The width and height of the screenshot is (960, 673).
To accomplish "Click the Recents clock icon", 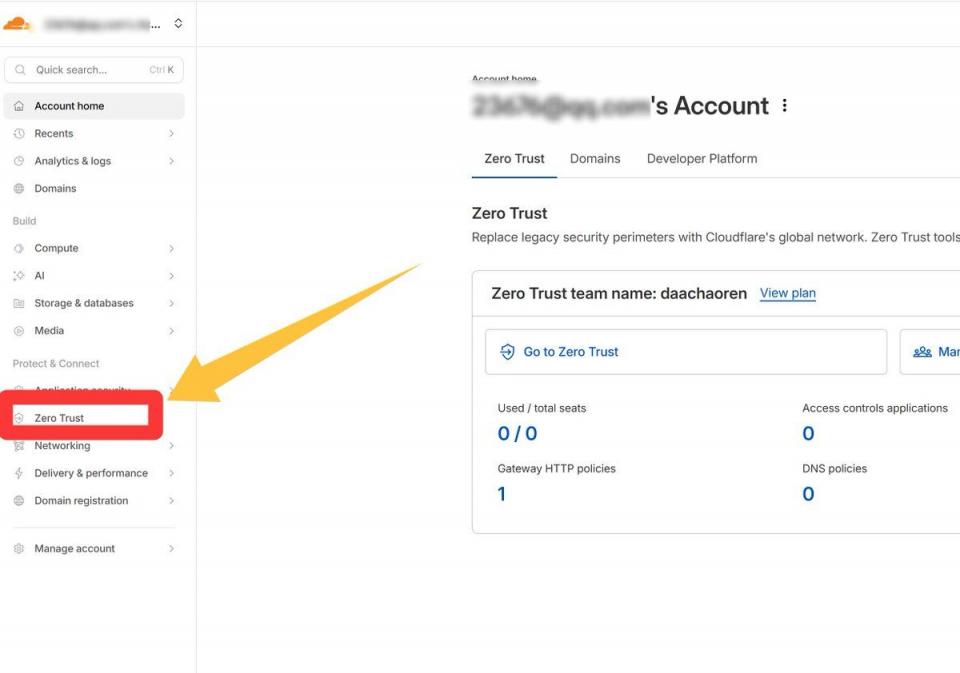I will (x=19, y=134).
